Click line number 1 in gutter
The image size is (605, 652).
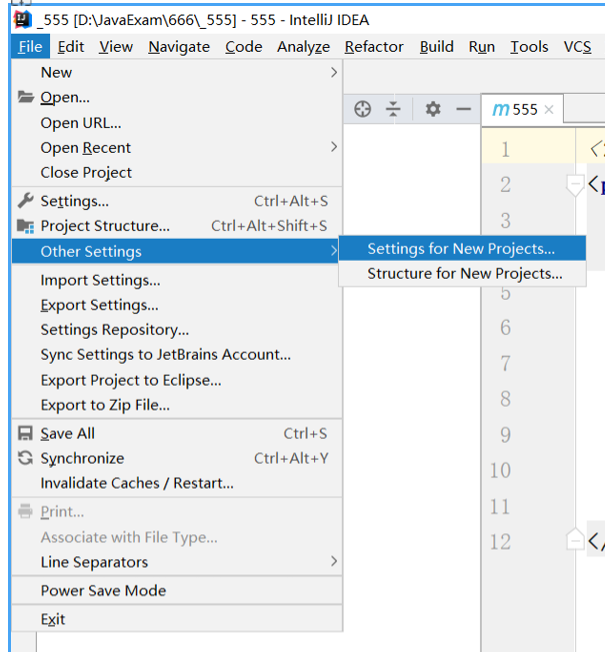[506, 149]
